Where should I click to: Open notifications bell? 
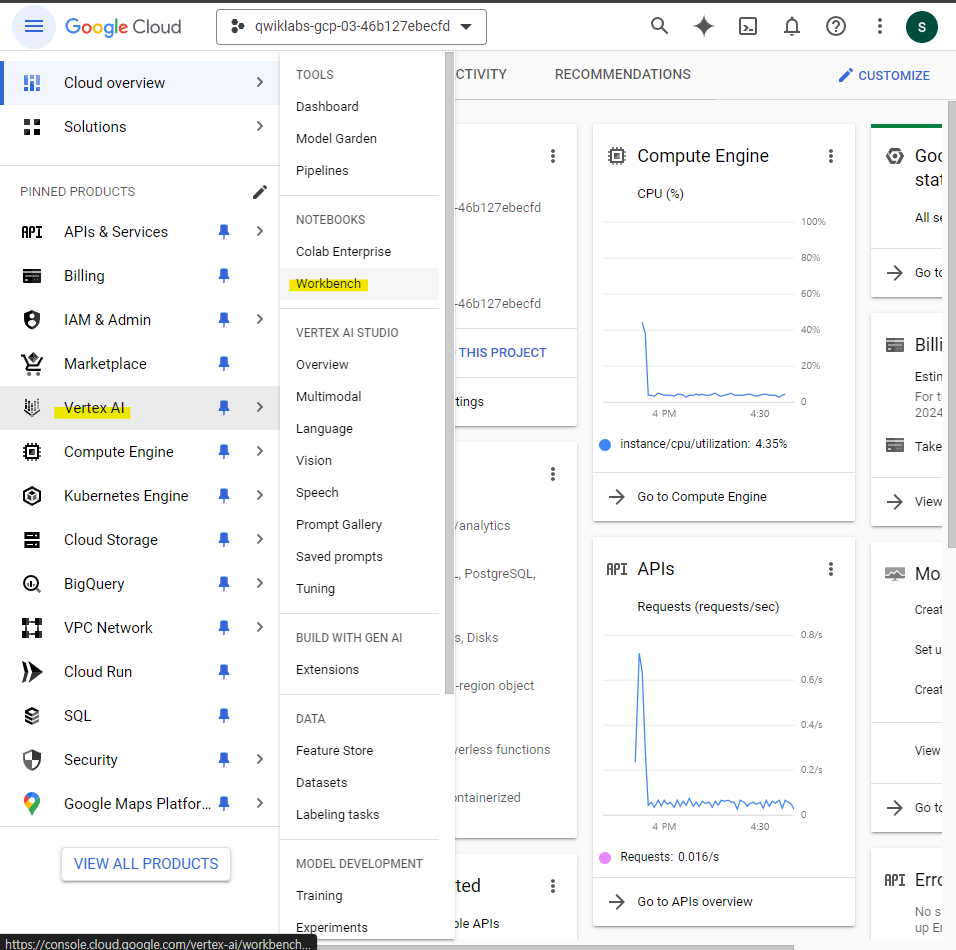click(x=791, y=26)
